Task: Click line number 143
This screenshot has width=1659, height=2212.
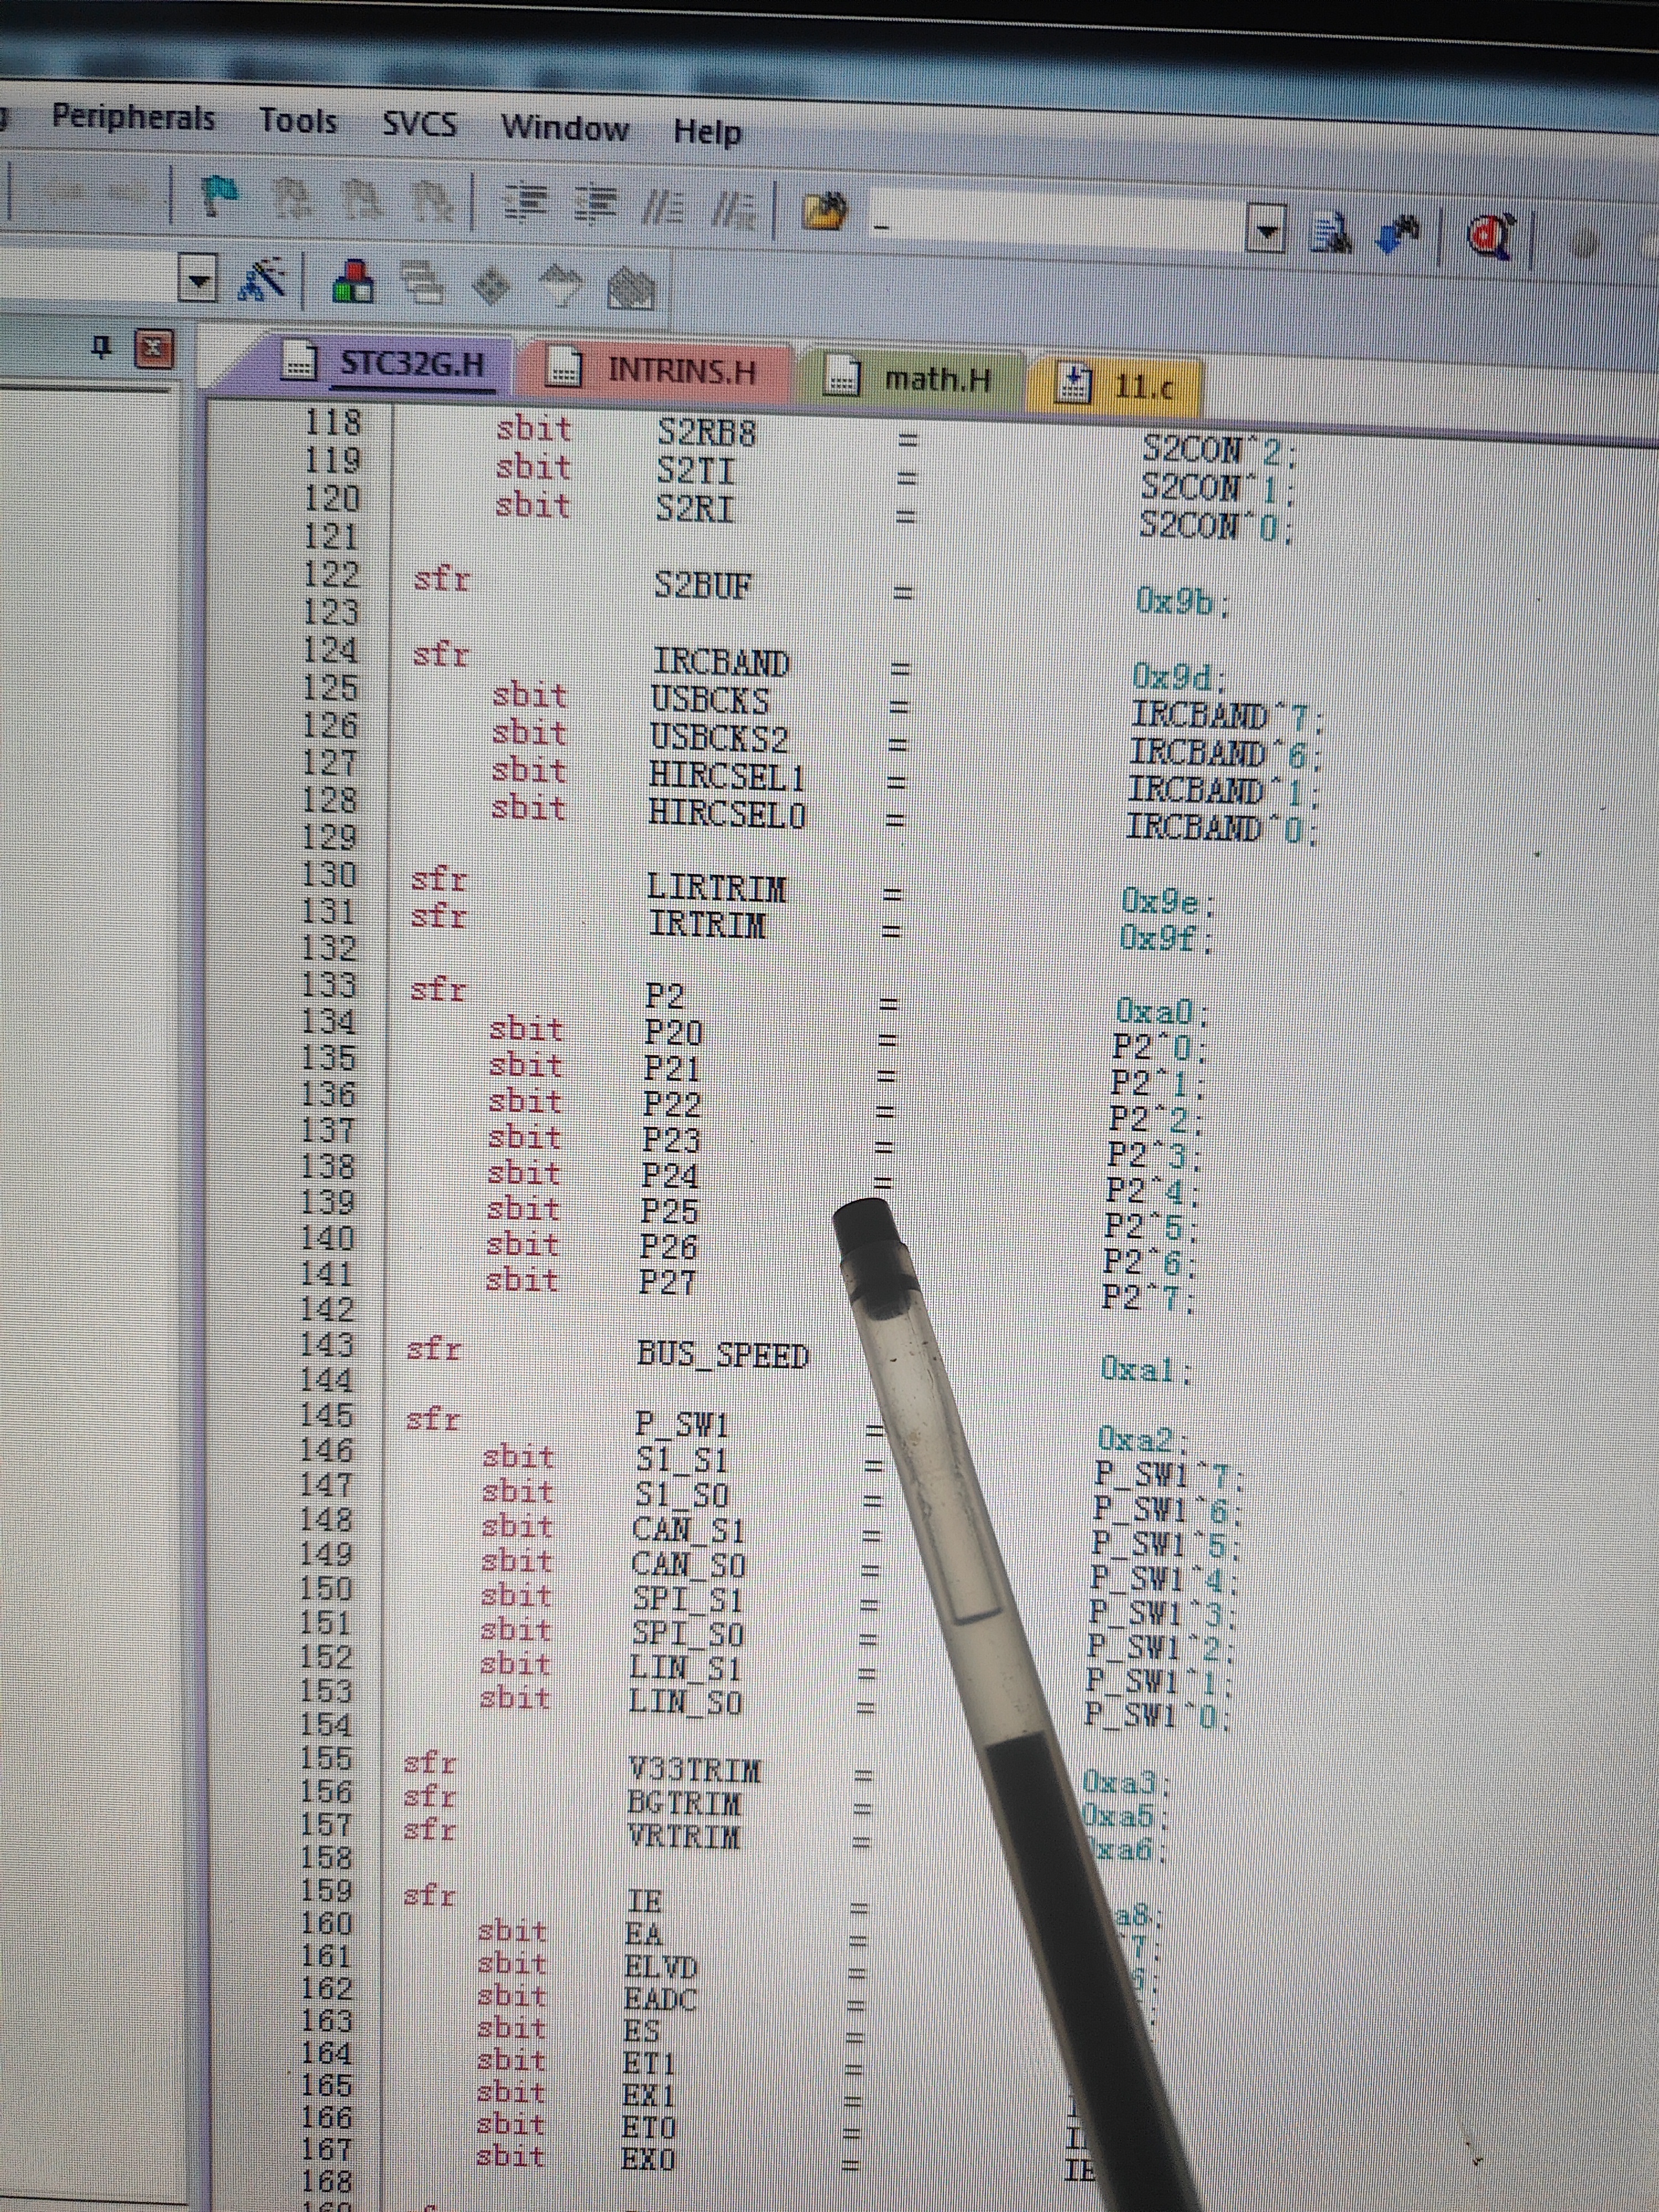Action: tap(328, 1345)
